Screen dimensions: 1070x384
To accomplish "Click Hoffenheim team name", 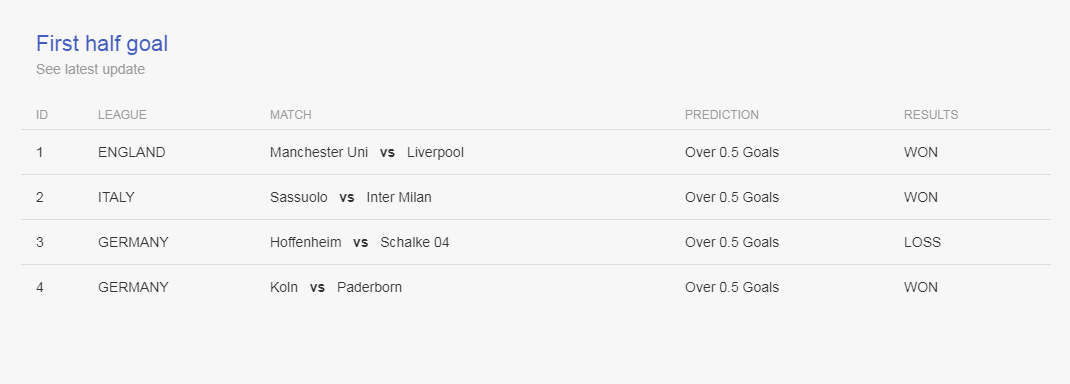I will coord(306,242).
